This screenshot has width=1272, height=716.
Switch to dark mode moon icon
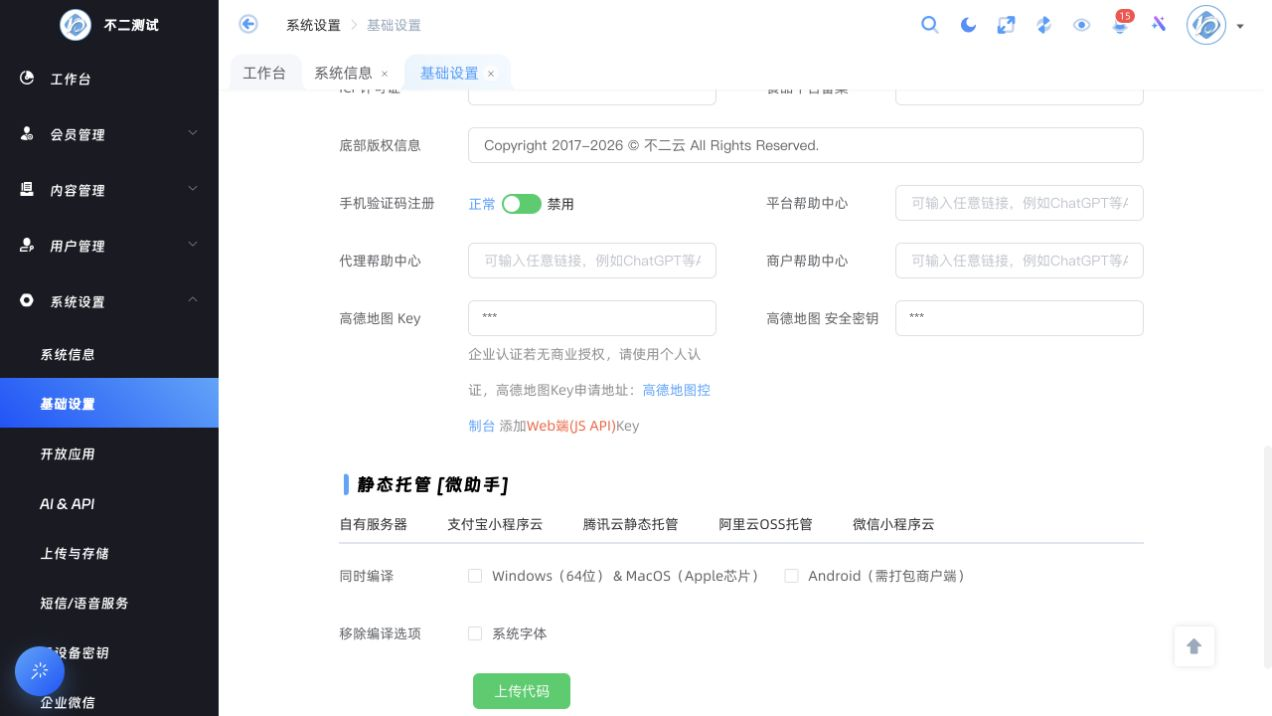(x=968, y=25)
